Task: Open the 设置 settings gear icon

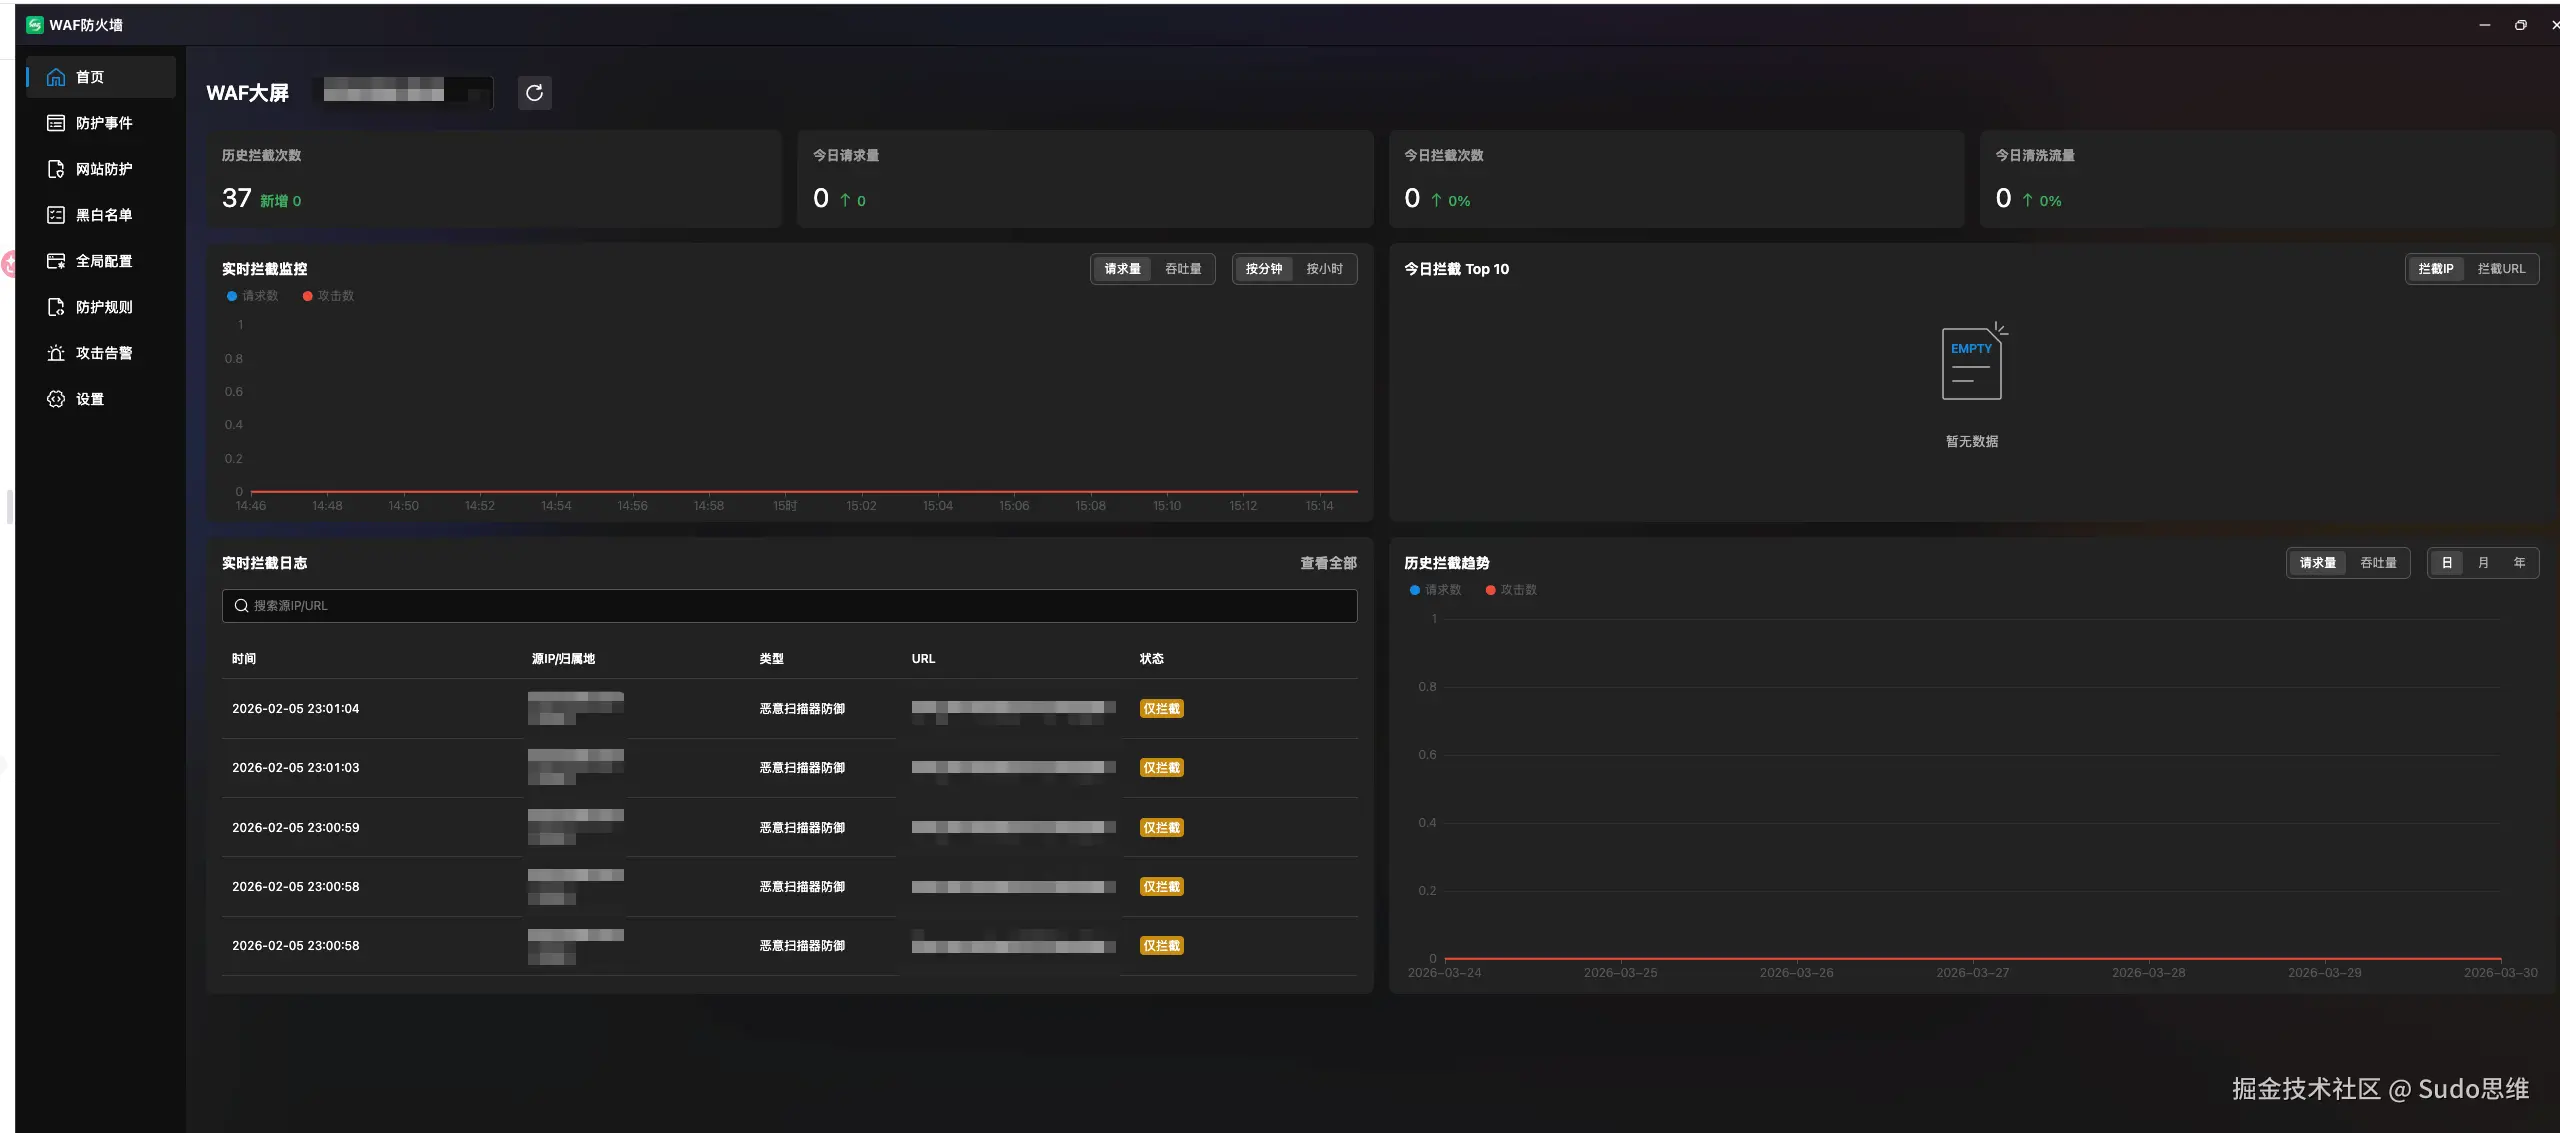Action: (x=56, y=399)
